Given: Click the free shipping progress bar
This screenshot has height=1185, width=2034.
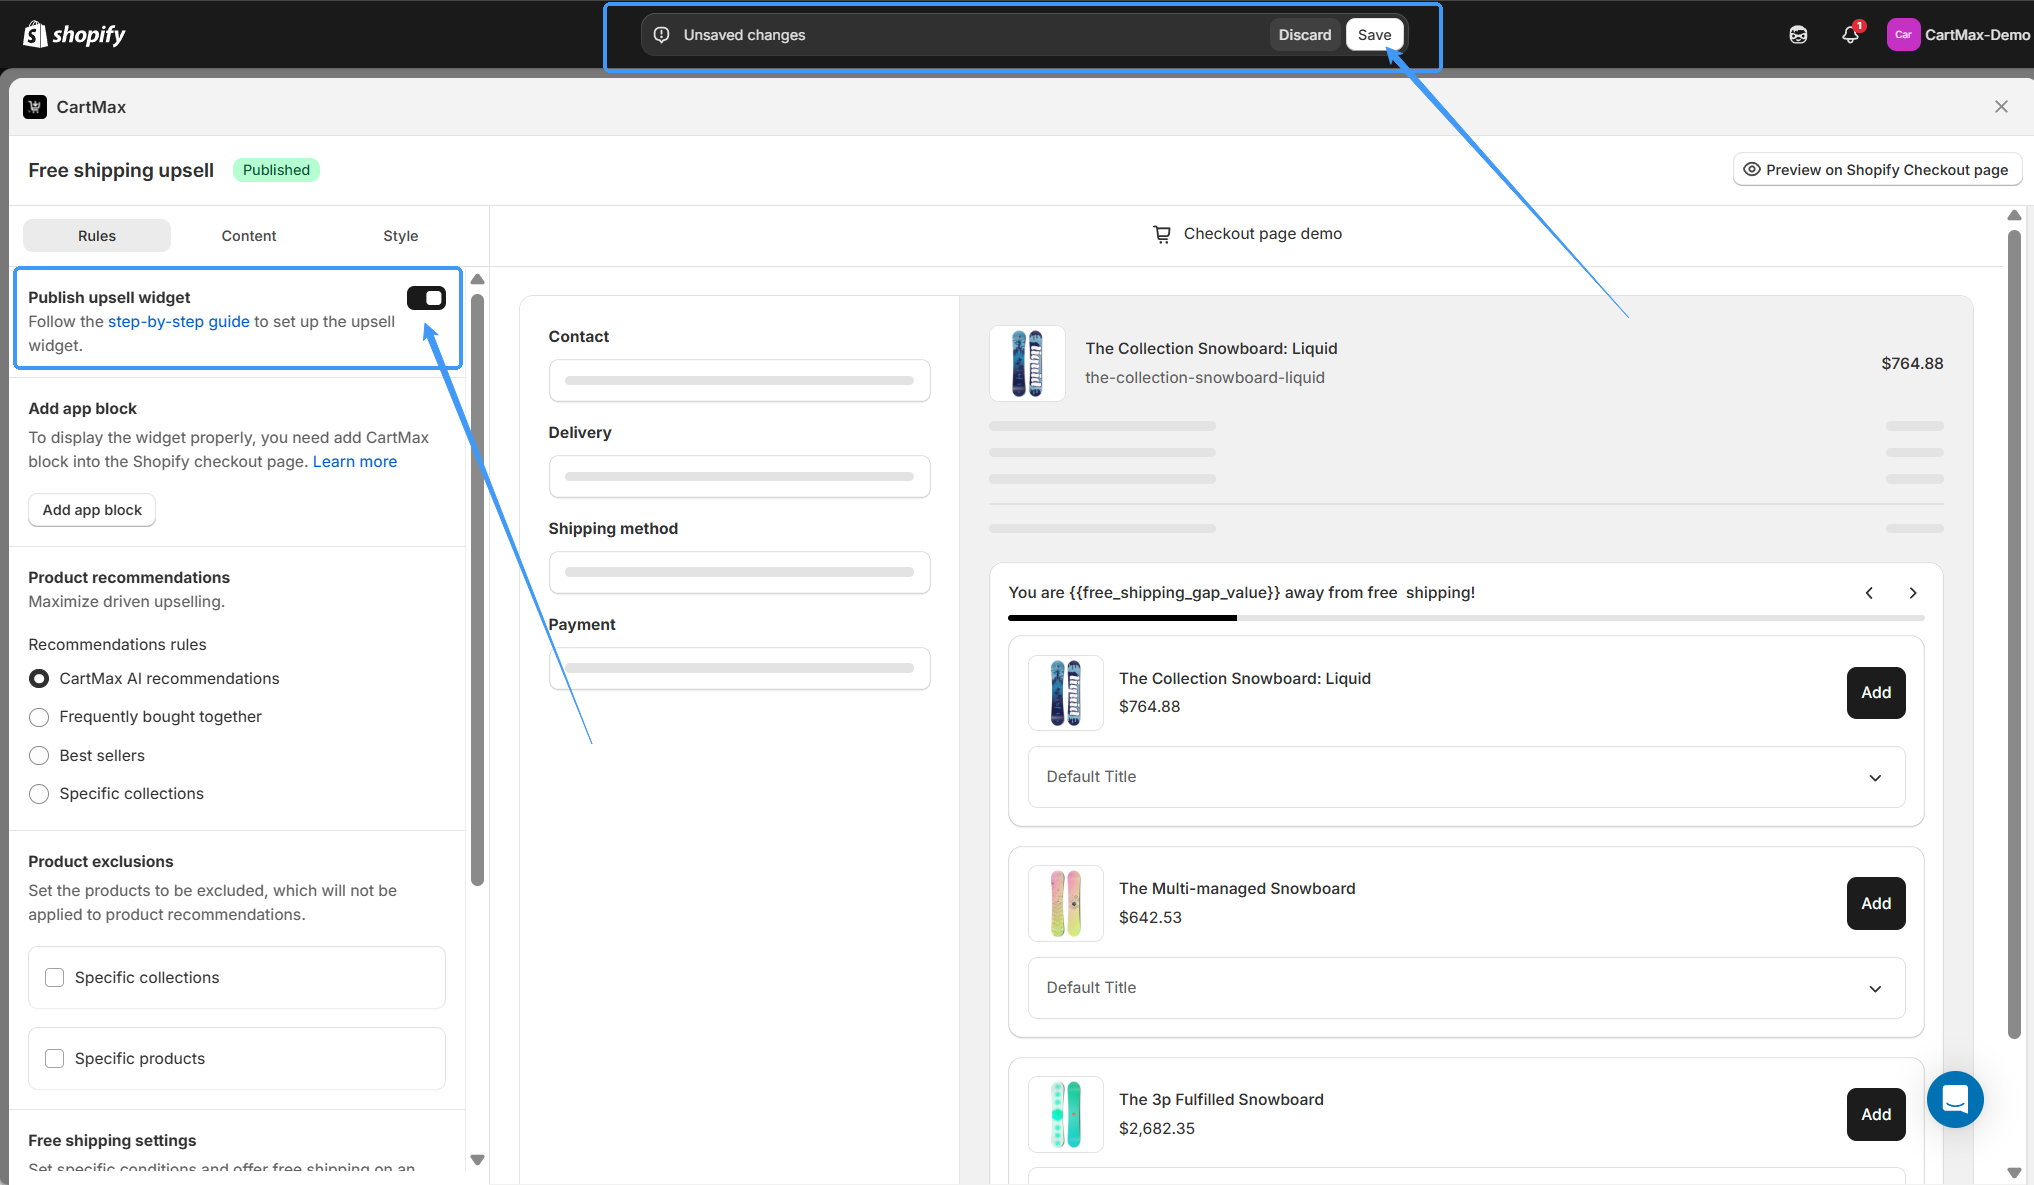Looking at the screenshot, I should (1465, 618).
